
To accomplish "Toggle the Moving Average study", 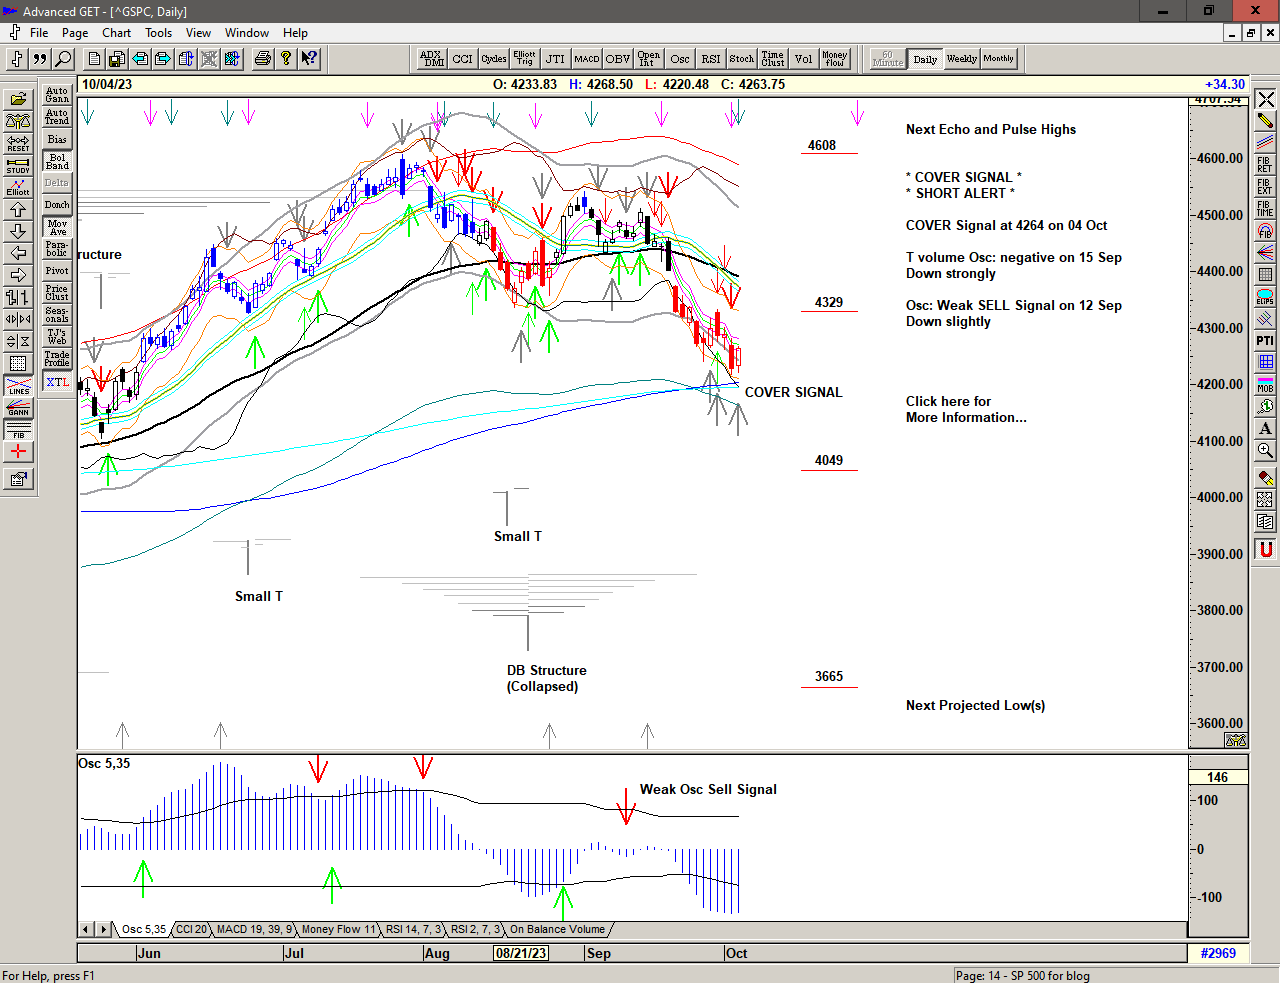I will [x=57, y=227].
